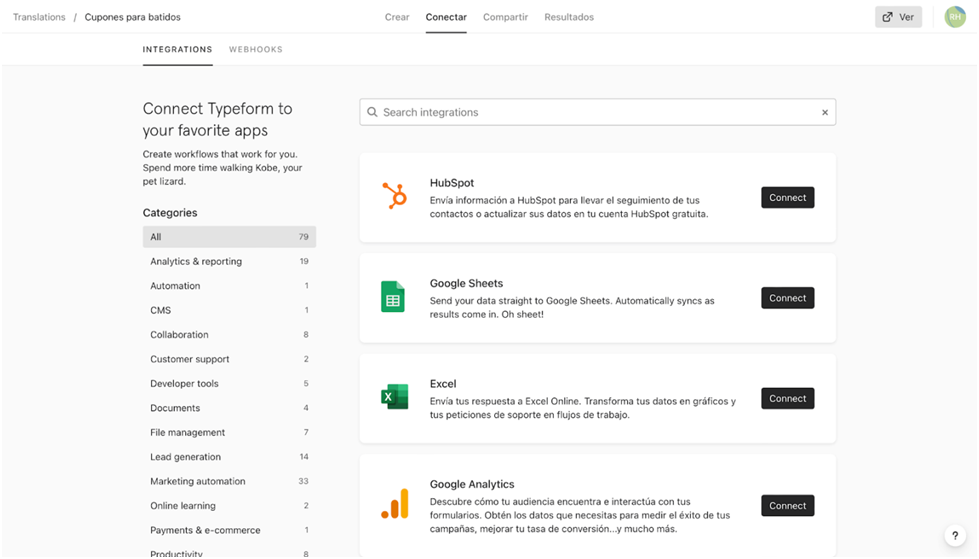Select the Online learning category

[229, 505]
